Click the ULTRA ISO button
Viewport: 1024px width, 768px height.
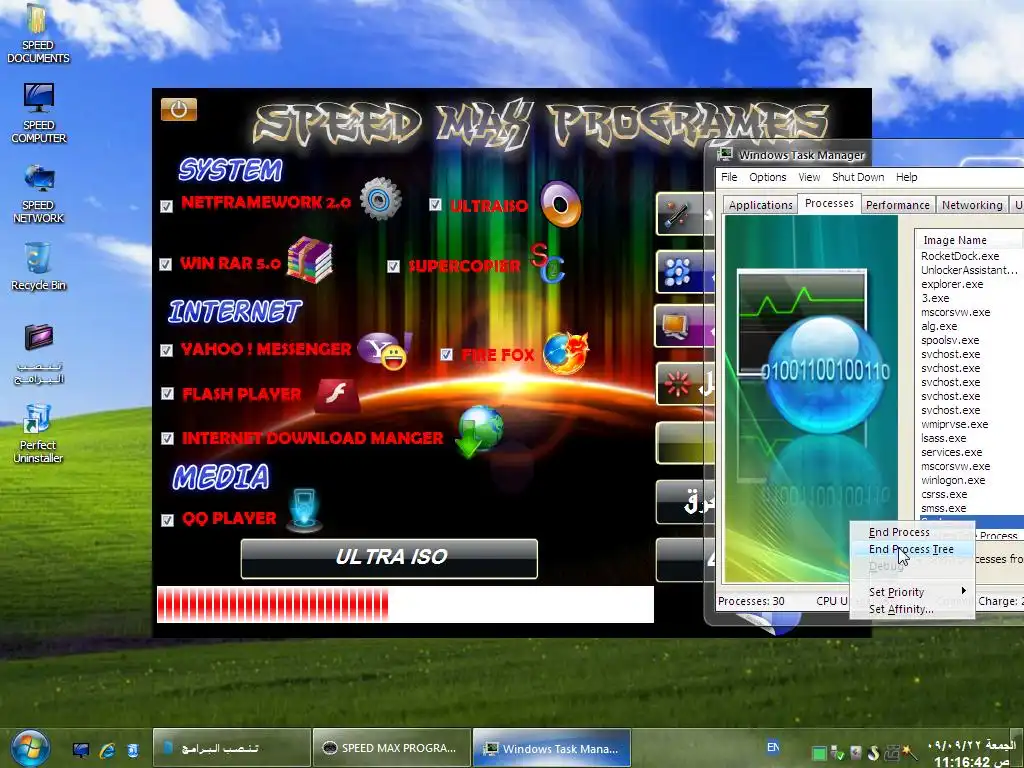click(389, 558)
